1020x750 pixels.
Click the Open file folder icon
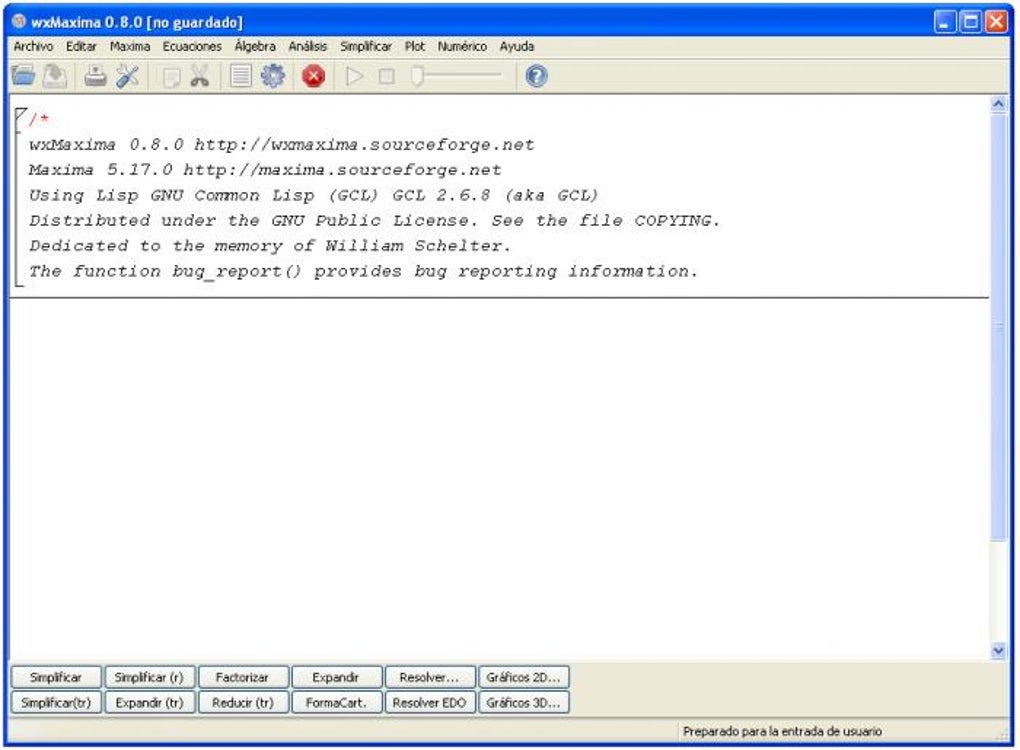tap(23, 76)
